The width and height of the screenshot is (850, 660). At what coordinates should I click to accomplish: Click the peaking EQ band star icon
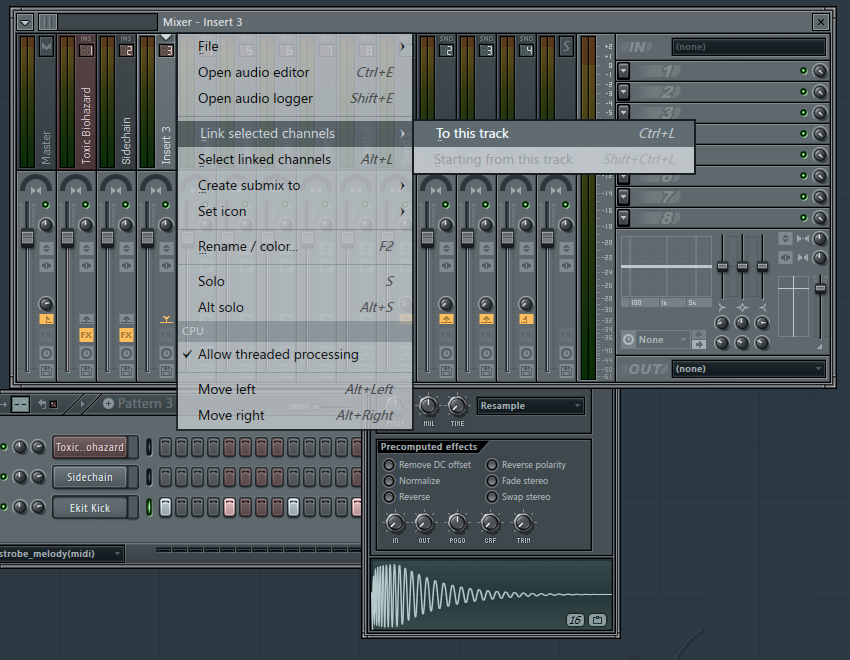pyautogui.click(x=742, y=307)
